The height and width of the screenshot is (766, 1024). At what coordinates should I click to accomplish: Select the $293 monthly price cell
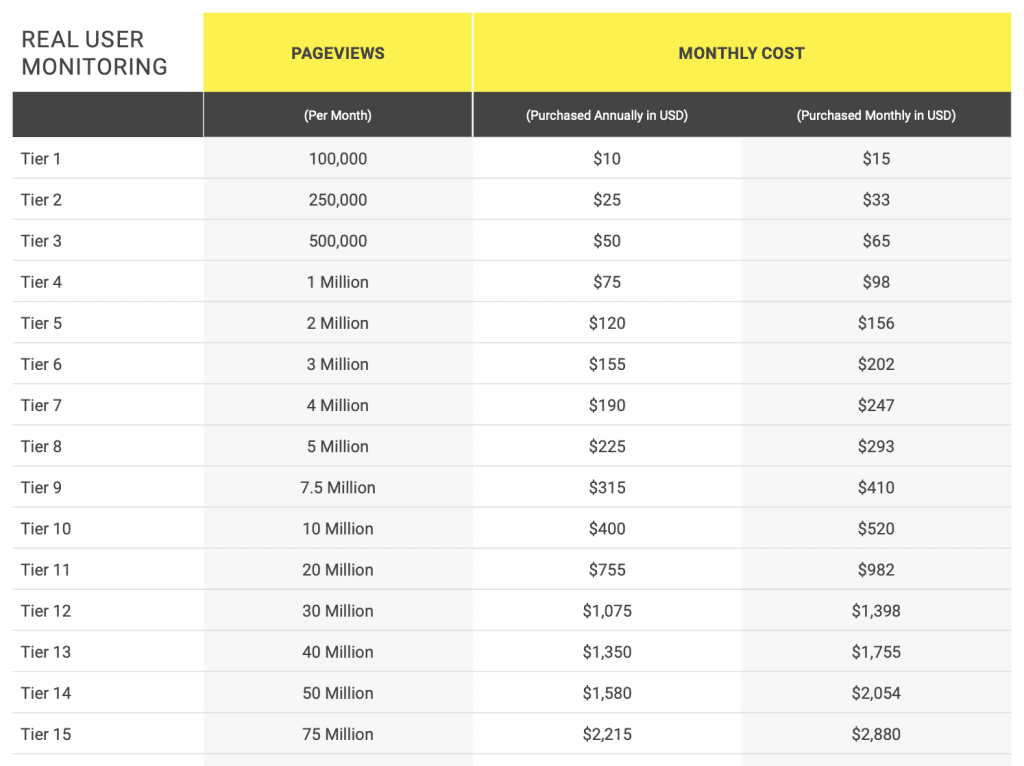tap(876, 446)
